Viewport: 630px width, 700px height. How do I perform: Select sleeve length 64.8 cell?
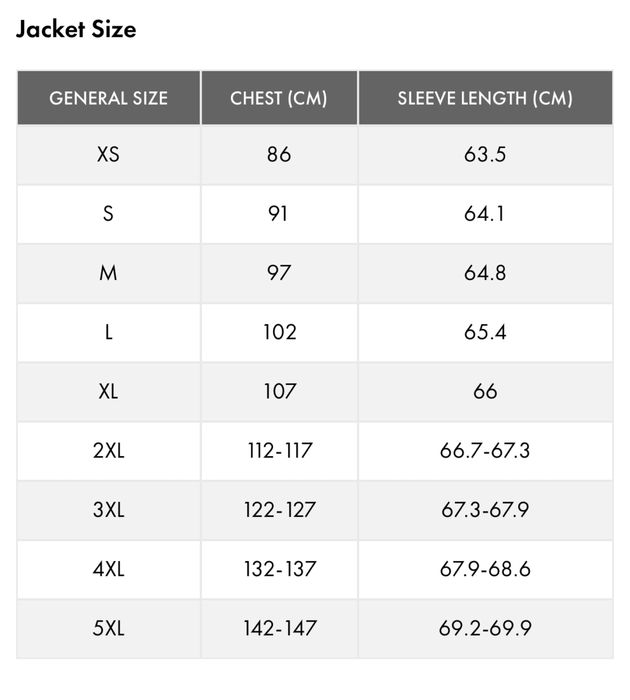coord(485,273)
